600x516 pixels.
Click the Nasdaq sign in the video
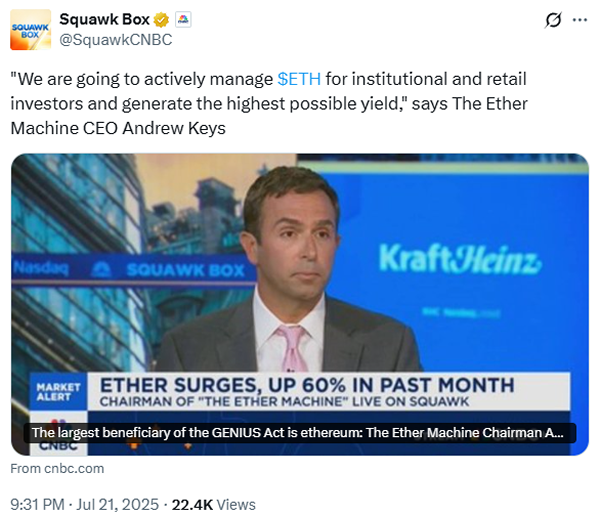(x=38, y=268)
